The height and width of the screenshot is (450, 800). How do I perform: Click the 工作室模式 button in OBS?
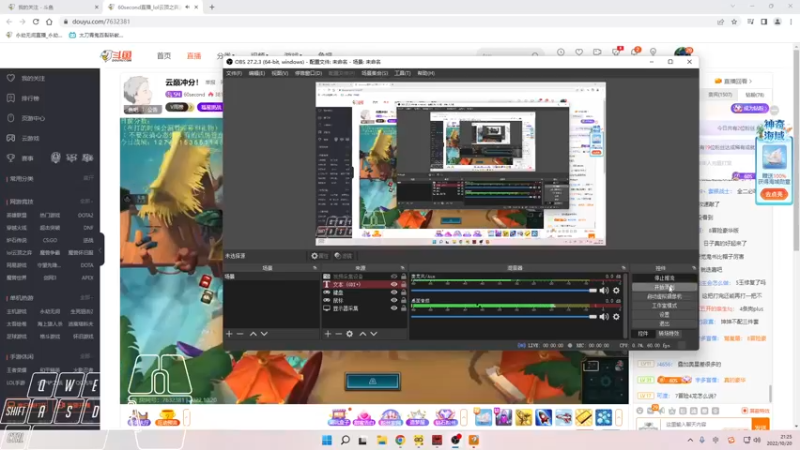664,306
